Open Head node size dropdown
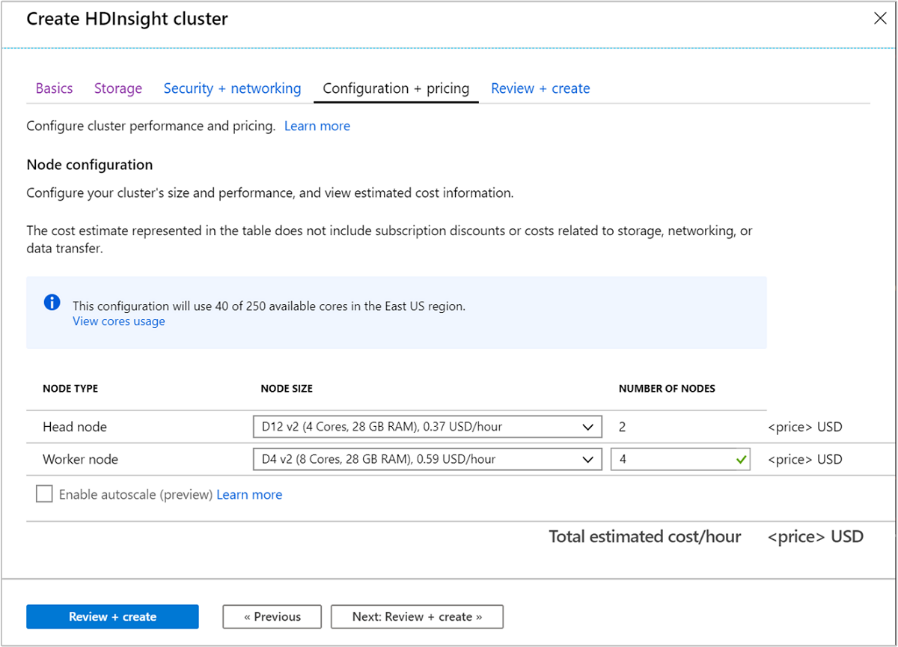898x647 pixels. 427,427
